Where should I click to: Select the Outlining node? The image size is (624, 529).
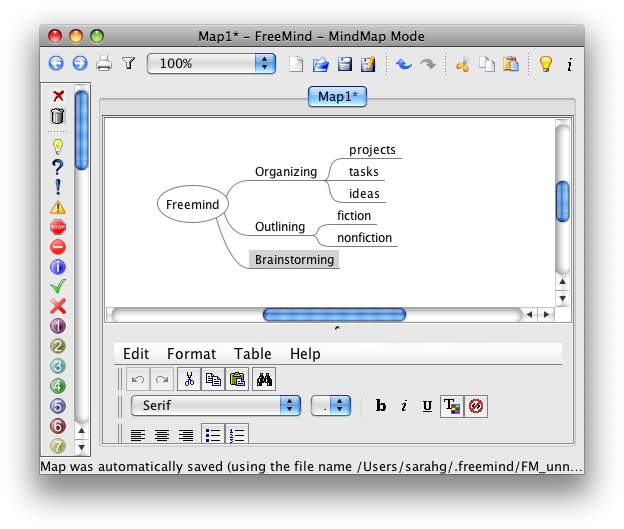(280, 226)
